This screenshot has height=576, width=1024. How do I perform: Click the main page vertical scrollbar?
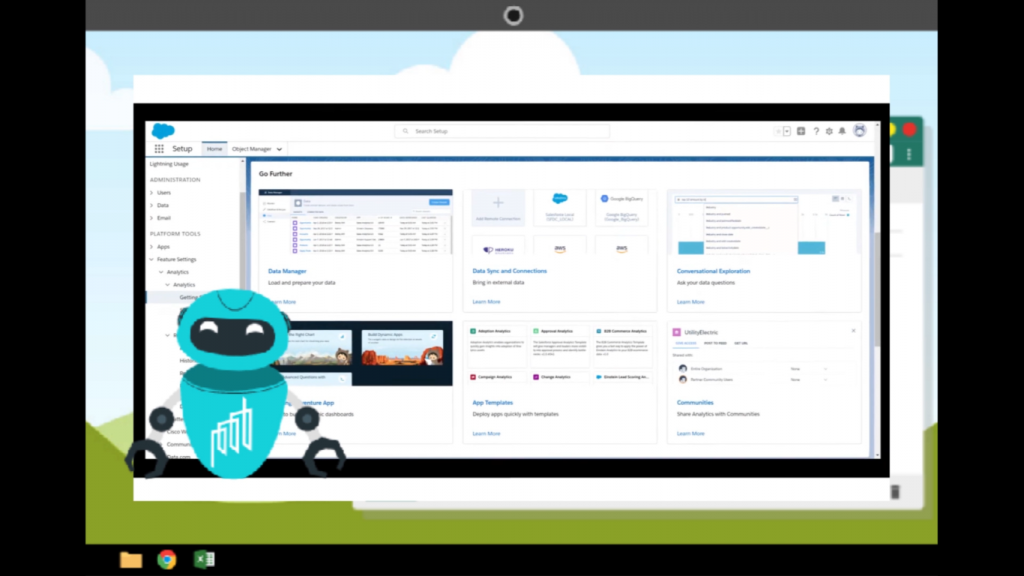(877, 289)
